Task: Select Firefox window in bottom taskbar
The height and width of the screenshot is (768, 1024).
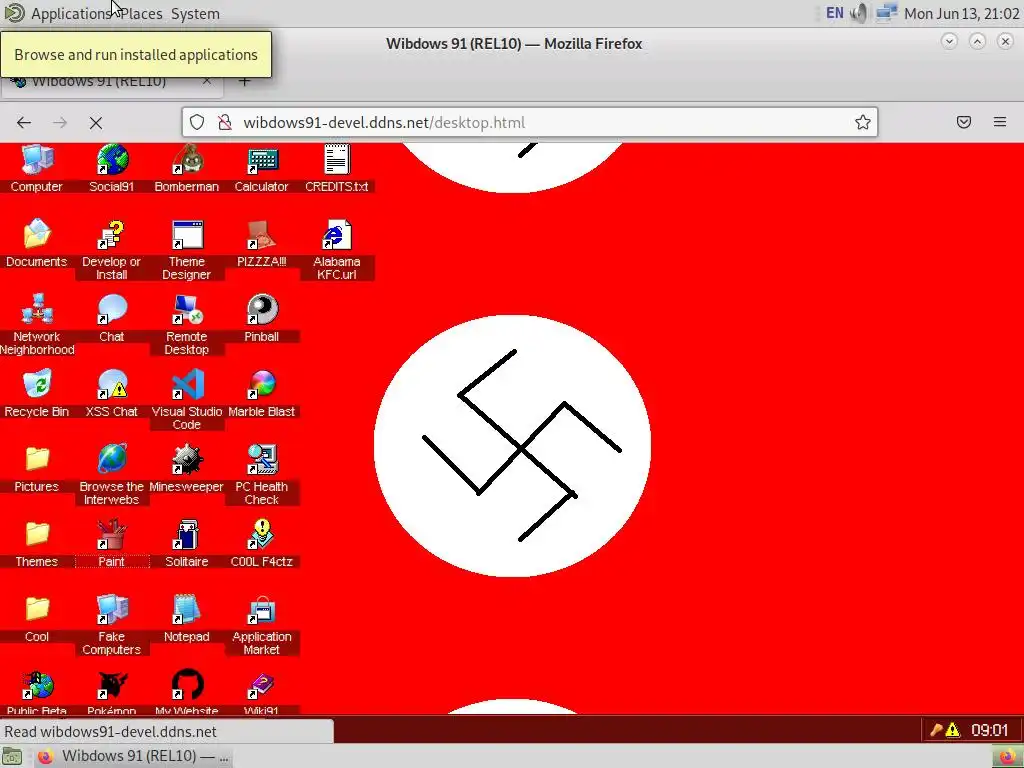Action: pos(133,756)
